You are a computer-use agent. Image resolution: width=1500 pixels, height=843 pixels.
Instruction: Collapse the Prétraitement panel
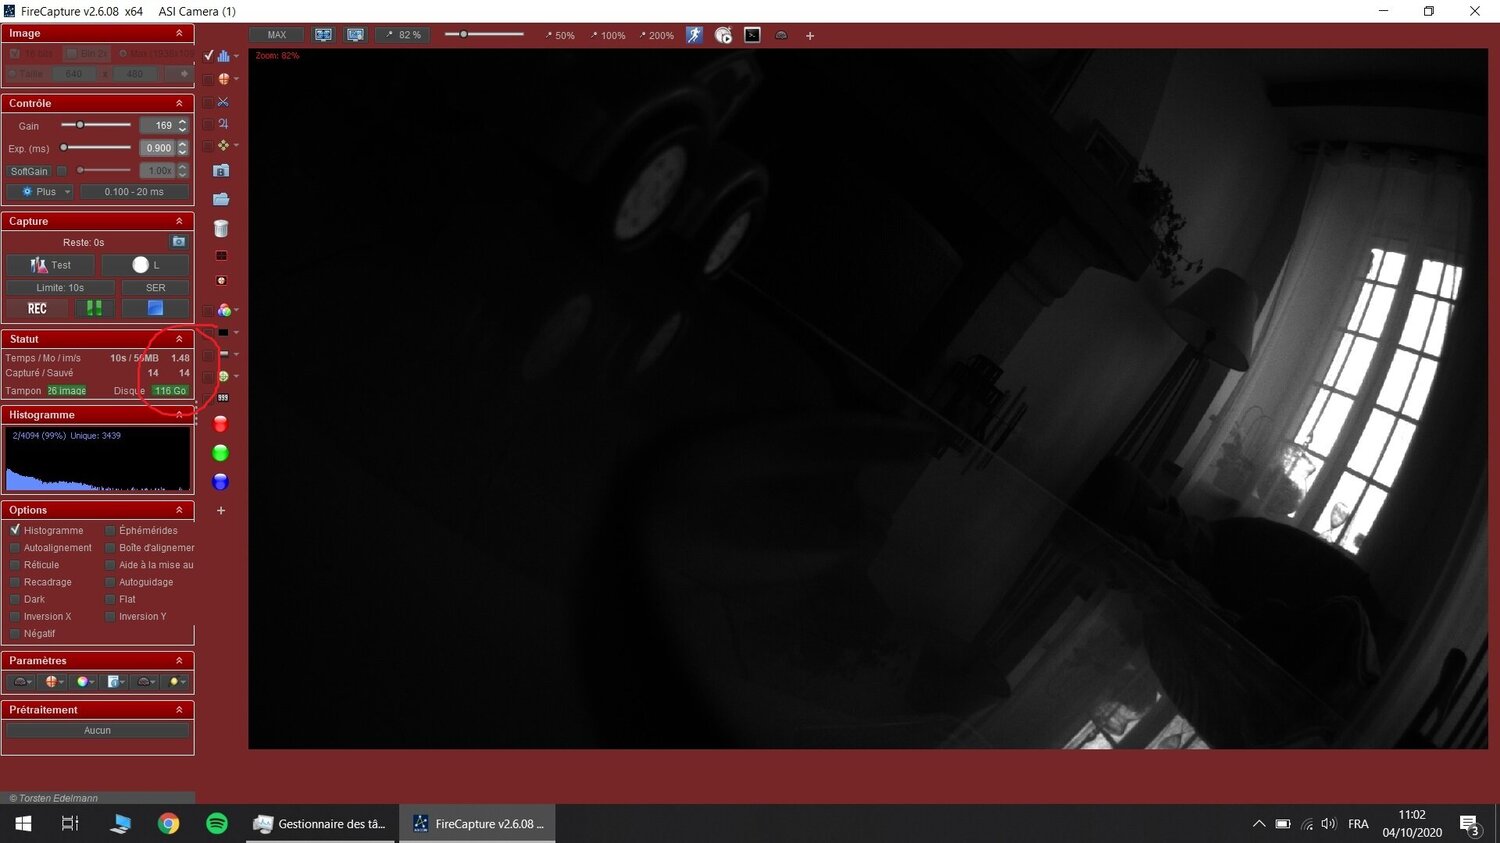tap(179, 710)
